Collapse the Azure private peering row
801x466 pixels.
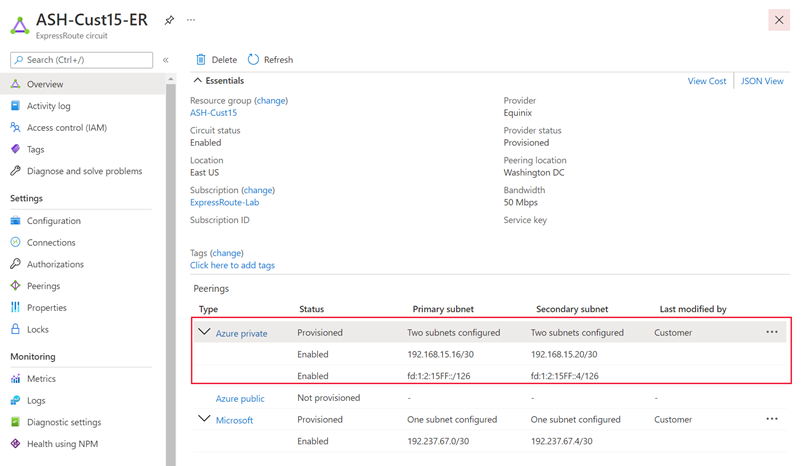[x=205, y=332]
